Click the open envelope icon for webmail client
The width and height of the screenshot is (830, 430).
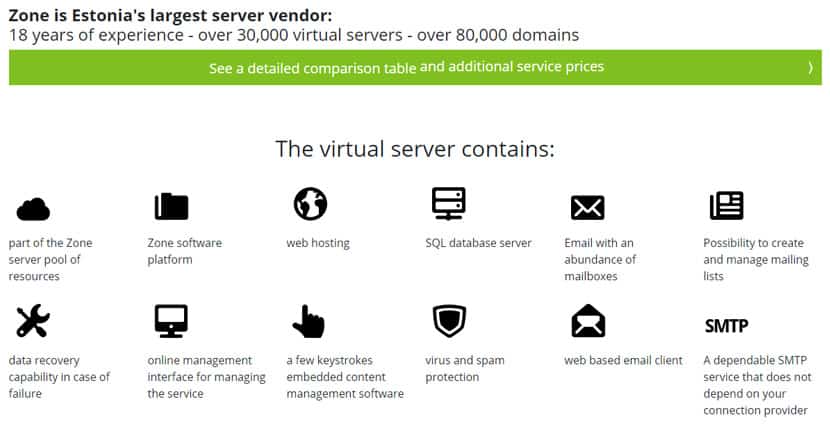[x=588, y=321]
